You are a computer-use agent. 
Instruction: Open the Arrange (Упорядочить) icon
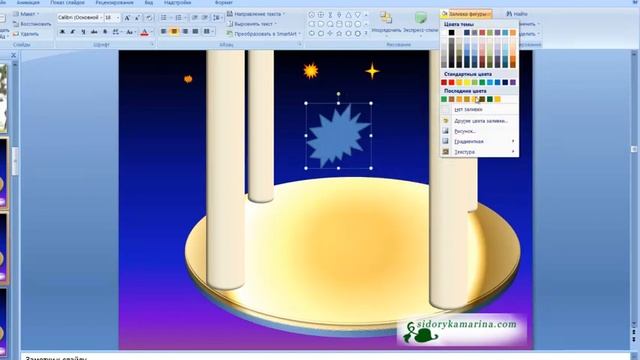[386, 18]
